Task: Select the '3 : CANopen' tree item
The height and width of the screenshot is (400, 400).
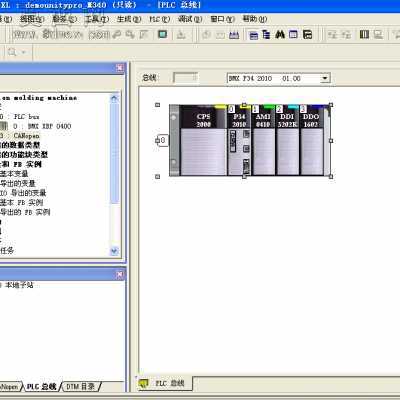Action: (x=20, y=136)
